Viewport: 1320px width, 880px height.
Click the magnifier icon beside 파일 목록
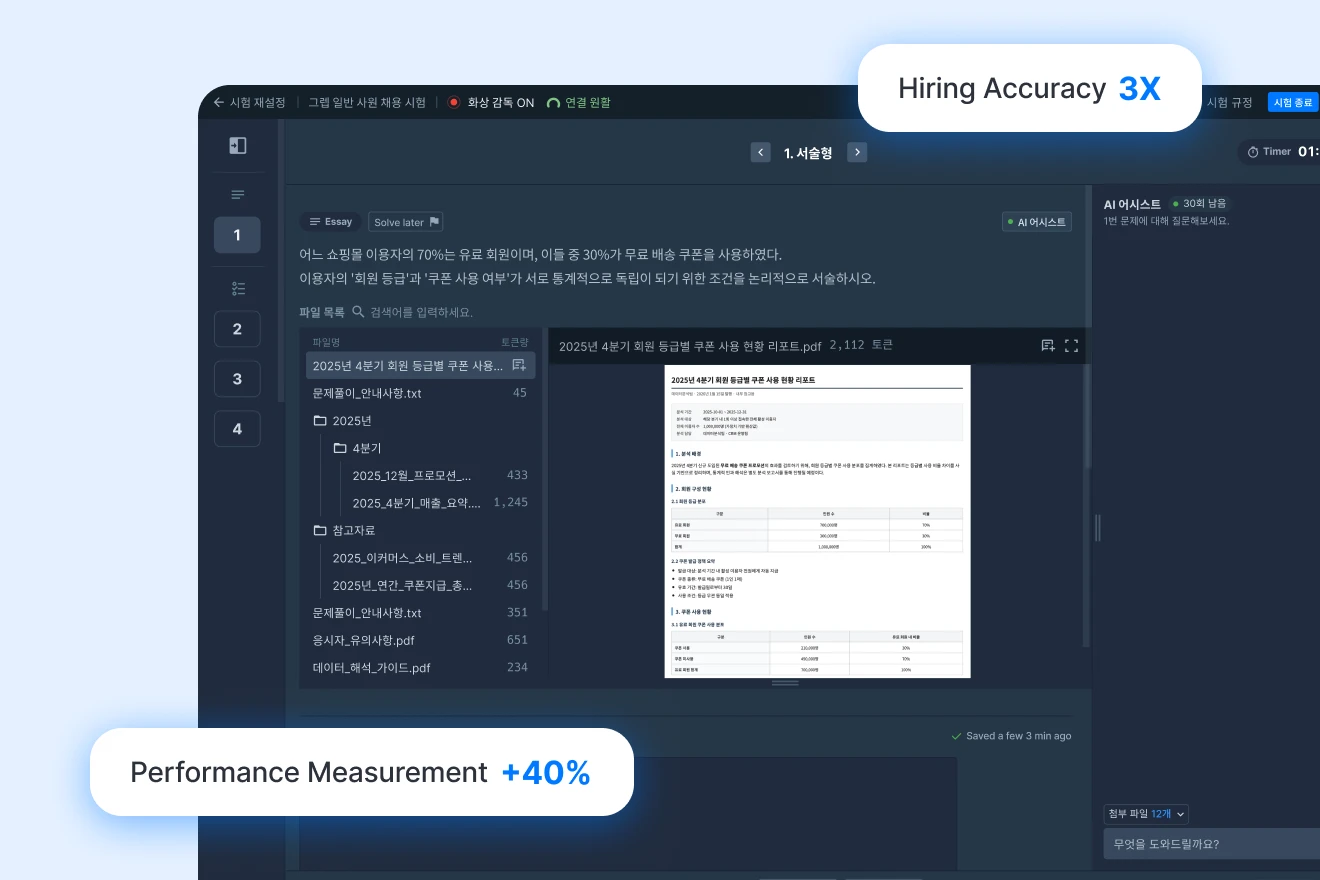(358, 312)
